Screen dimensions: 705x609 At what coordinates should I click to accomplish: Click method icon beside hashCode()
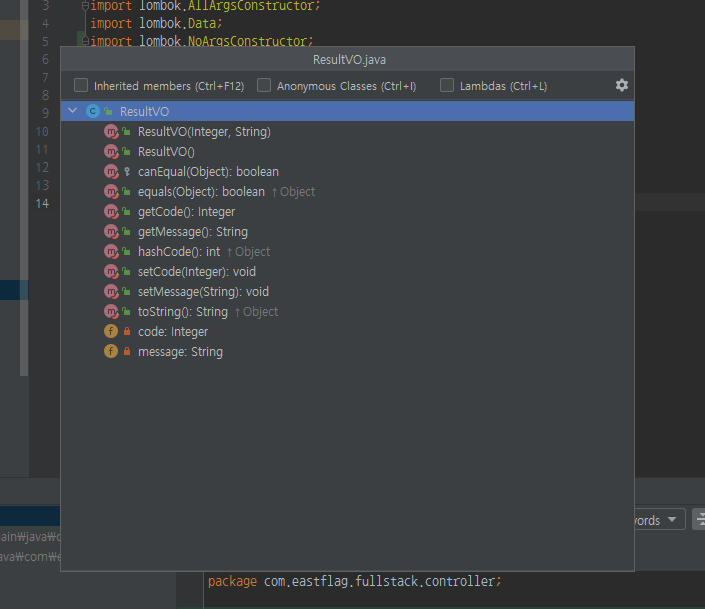111,252
